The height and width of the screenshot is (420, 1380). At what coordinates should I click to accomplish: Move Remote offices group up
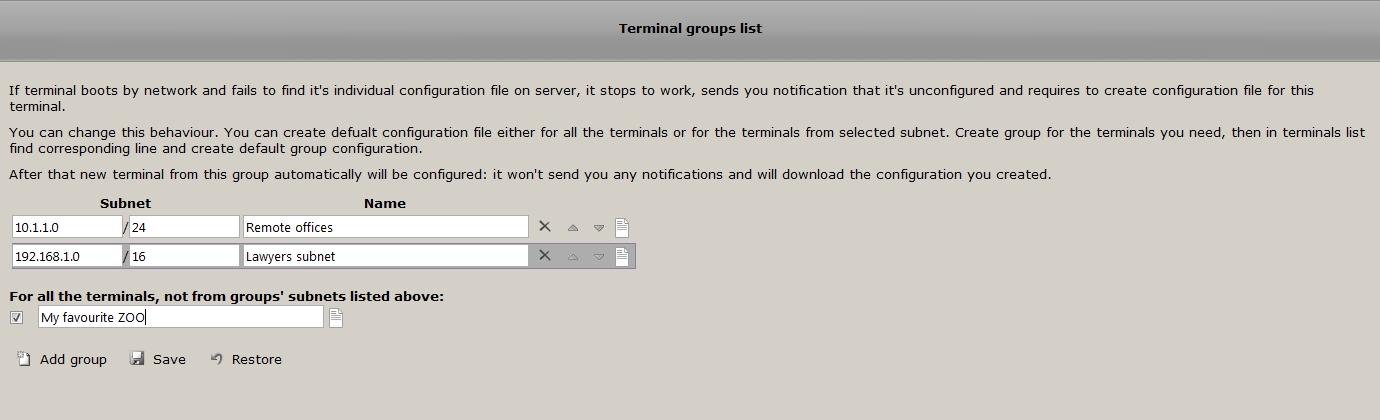coord(573,228)
